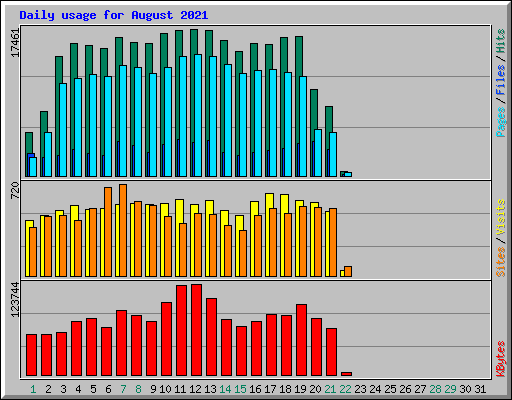
Task: Click the red KBytes bar for day 19
Action: [302, 340]
